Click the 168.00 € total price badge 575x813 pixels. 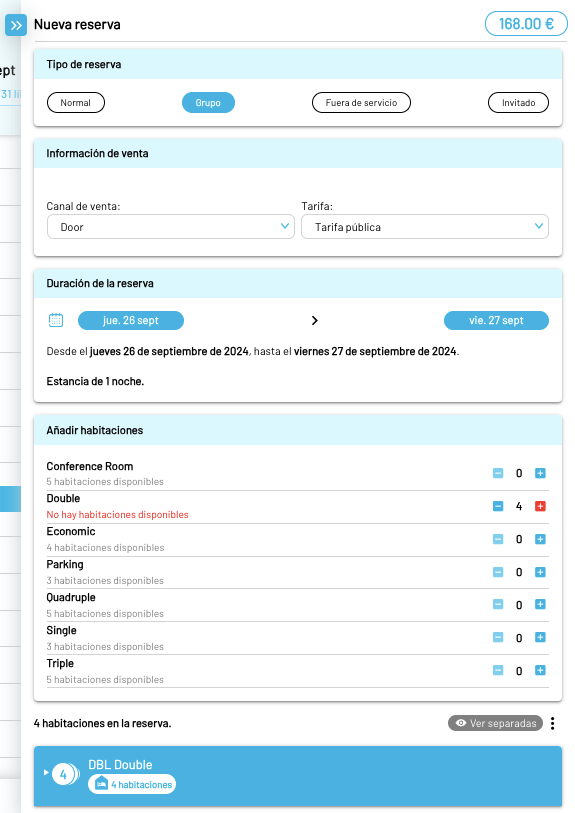tap(526, 24)
